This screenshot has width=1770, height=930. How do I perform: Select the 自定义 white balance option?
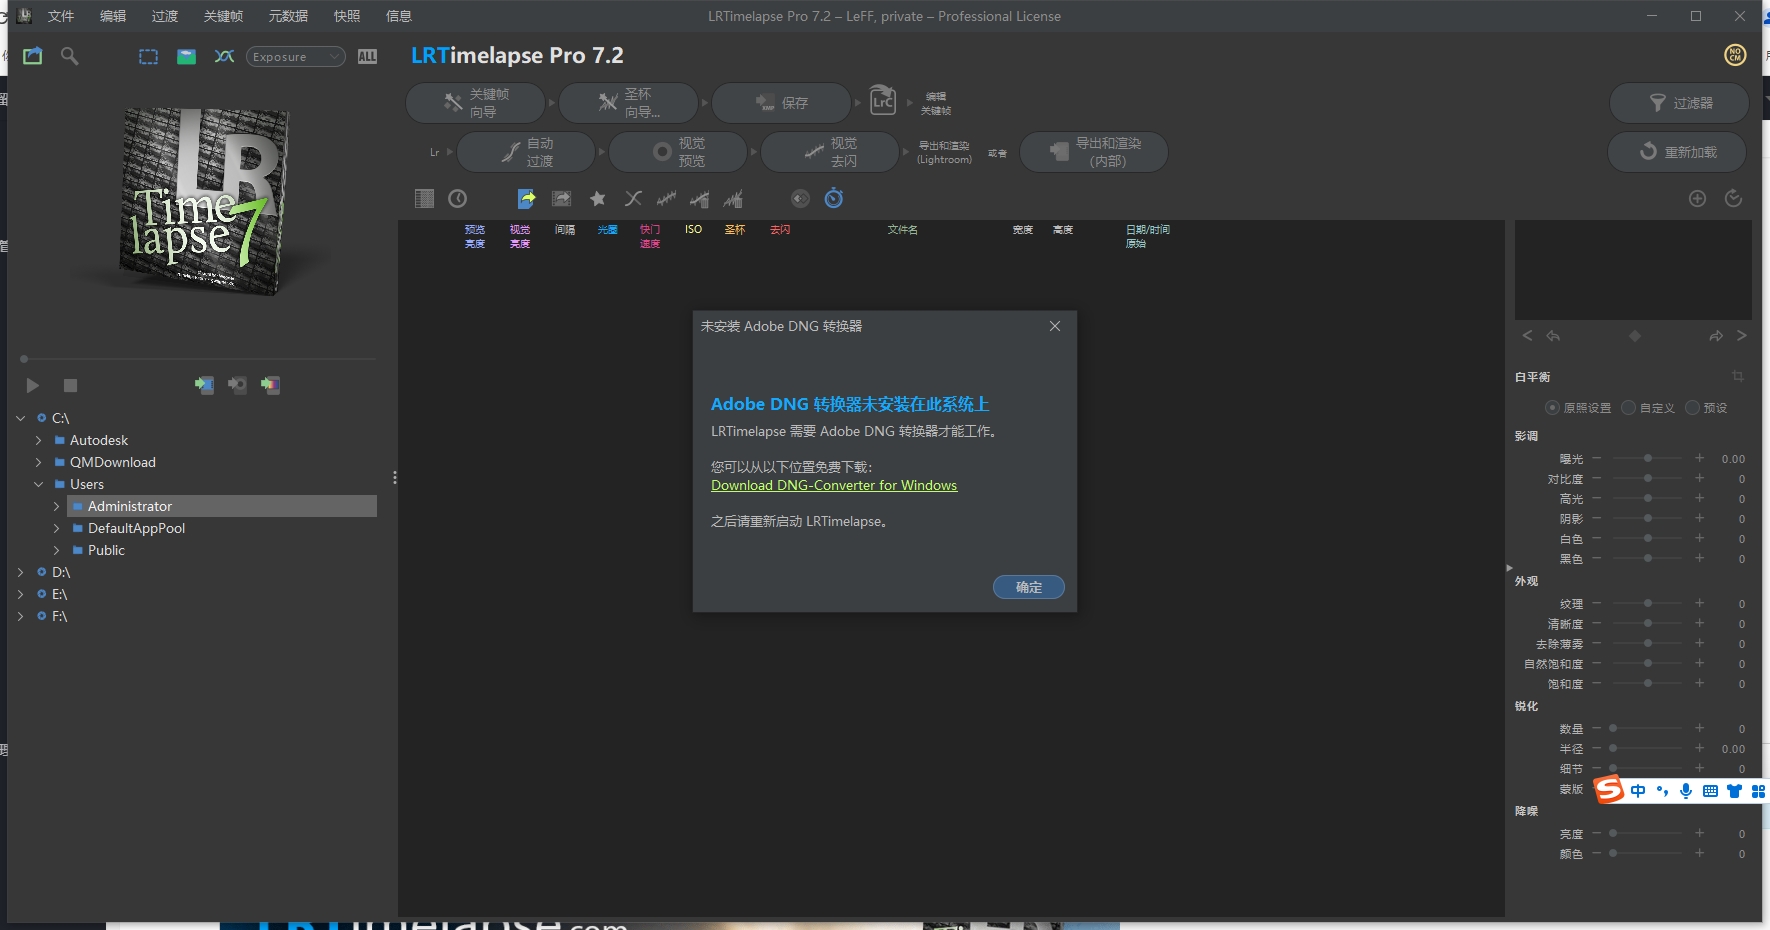(1629, 408)
